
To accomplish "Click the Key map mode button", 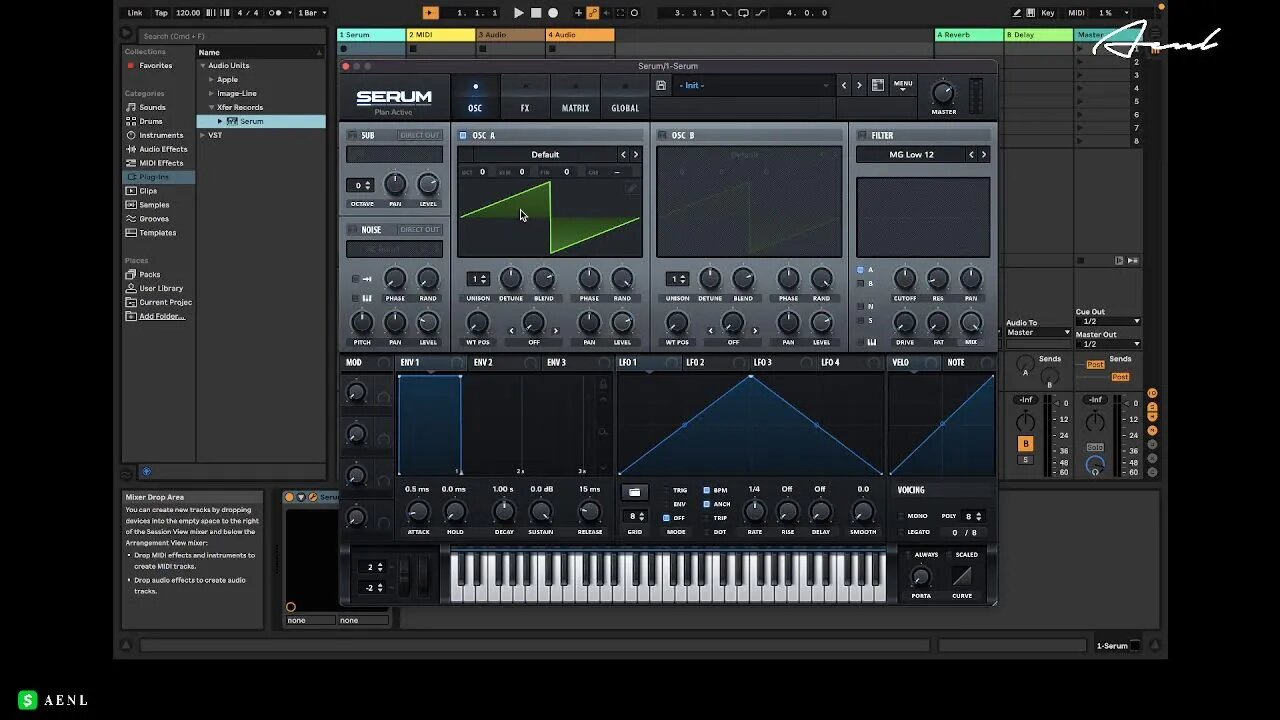I will [x=1048, y=13].
